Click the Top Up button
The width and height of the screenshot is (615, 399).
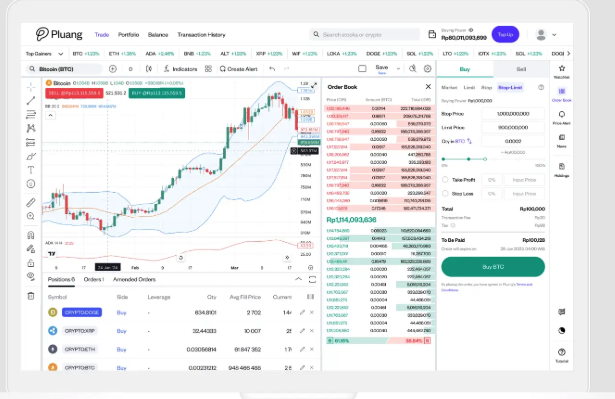click(505, 35)
